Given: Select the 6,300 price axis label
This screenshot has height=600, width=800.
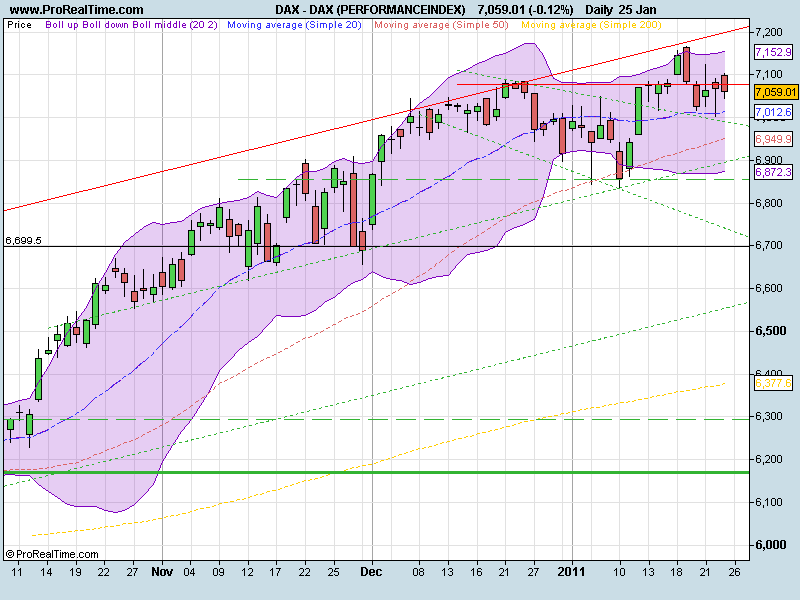Looking at the screenshot, I should (769, 416).
